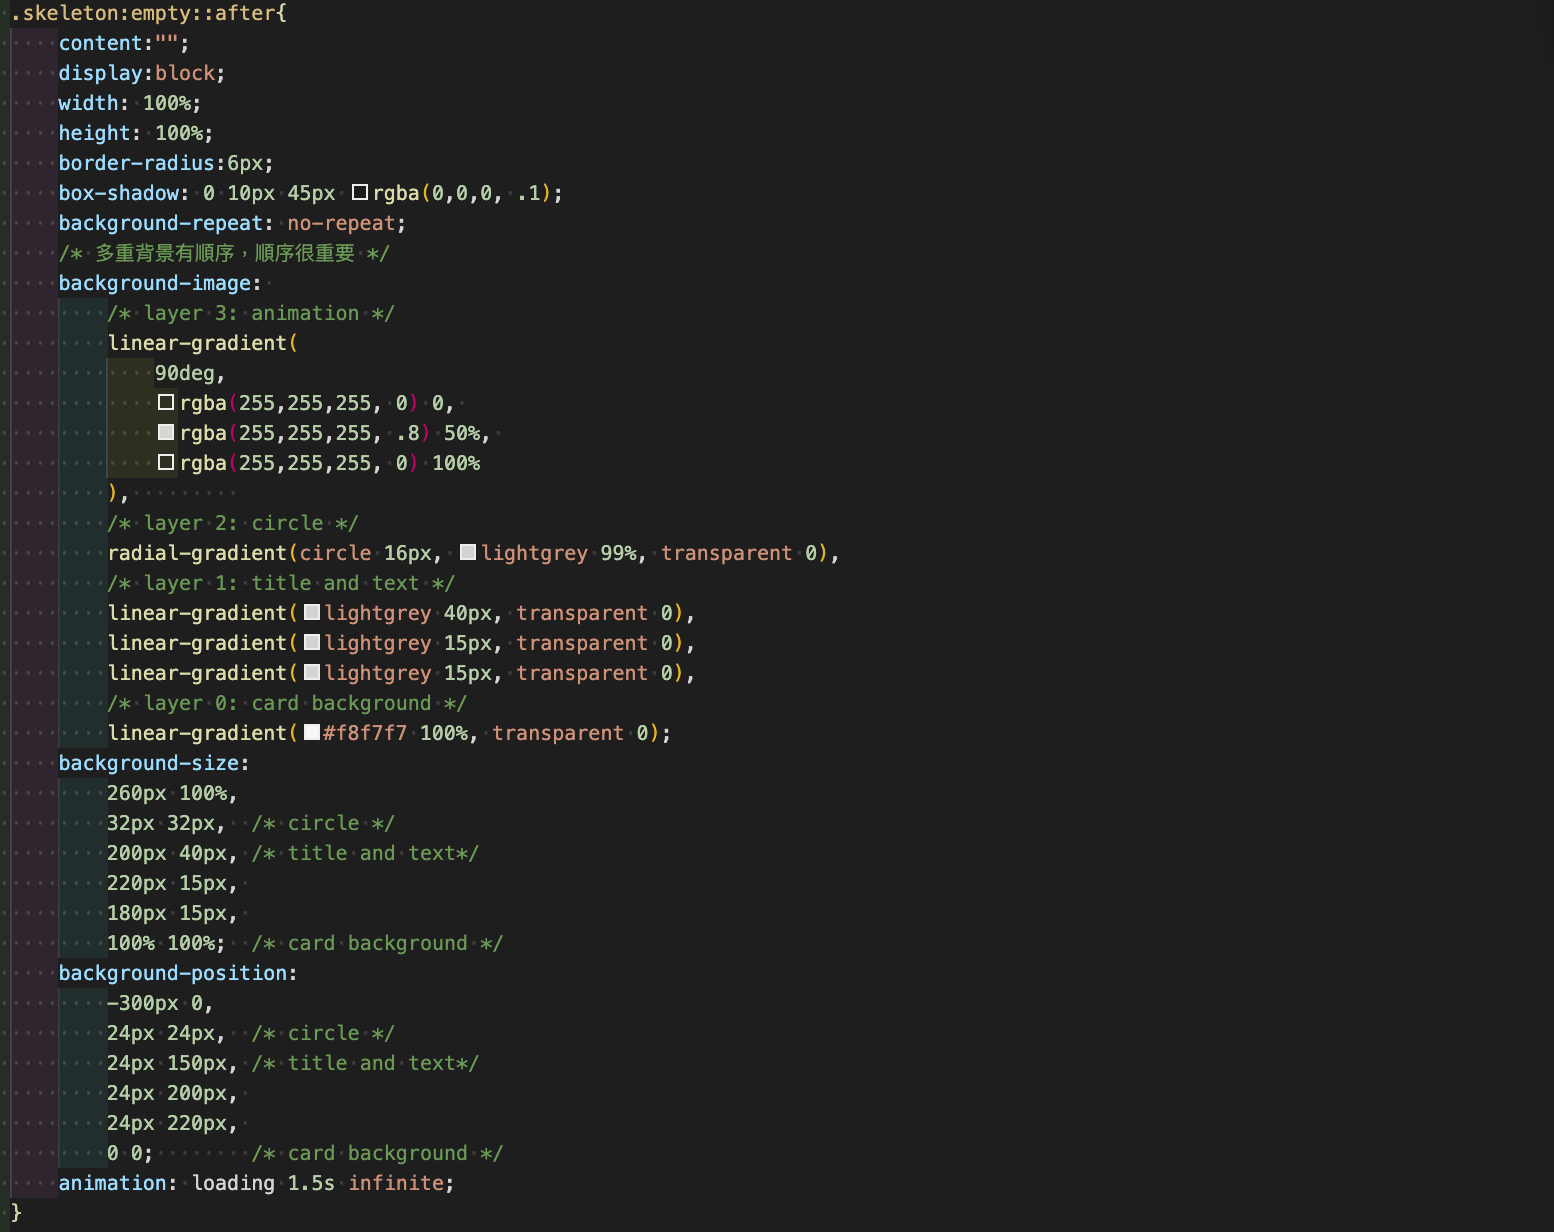1554x1232 pixels.
Task: Click lightgrey swatch in radial-gradient line
Action: coord(468,552)
